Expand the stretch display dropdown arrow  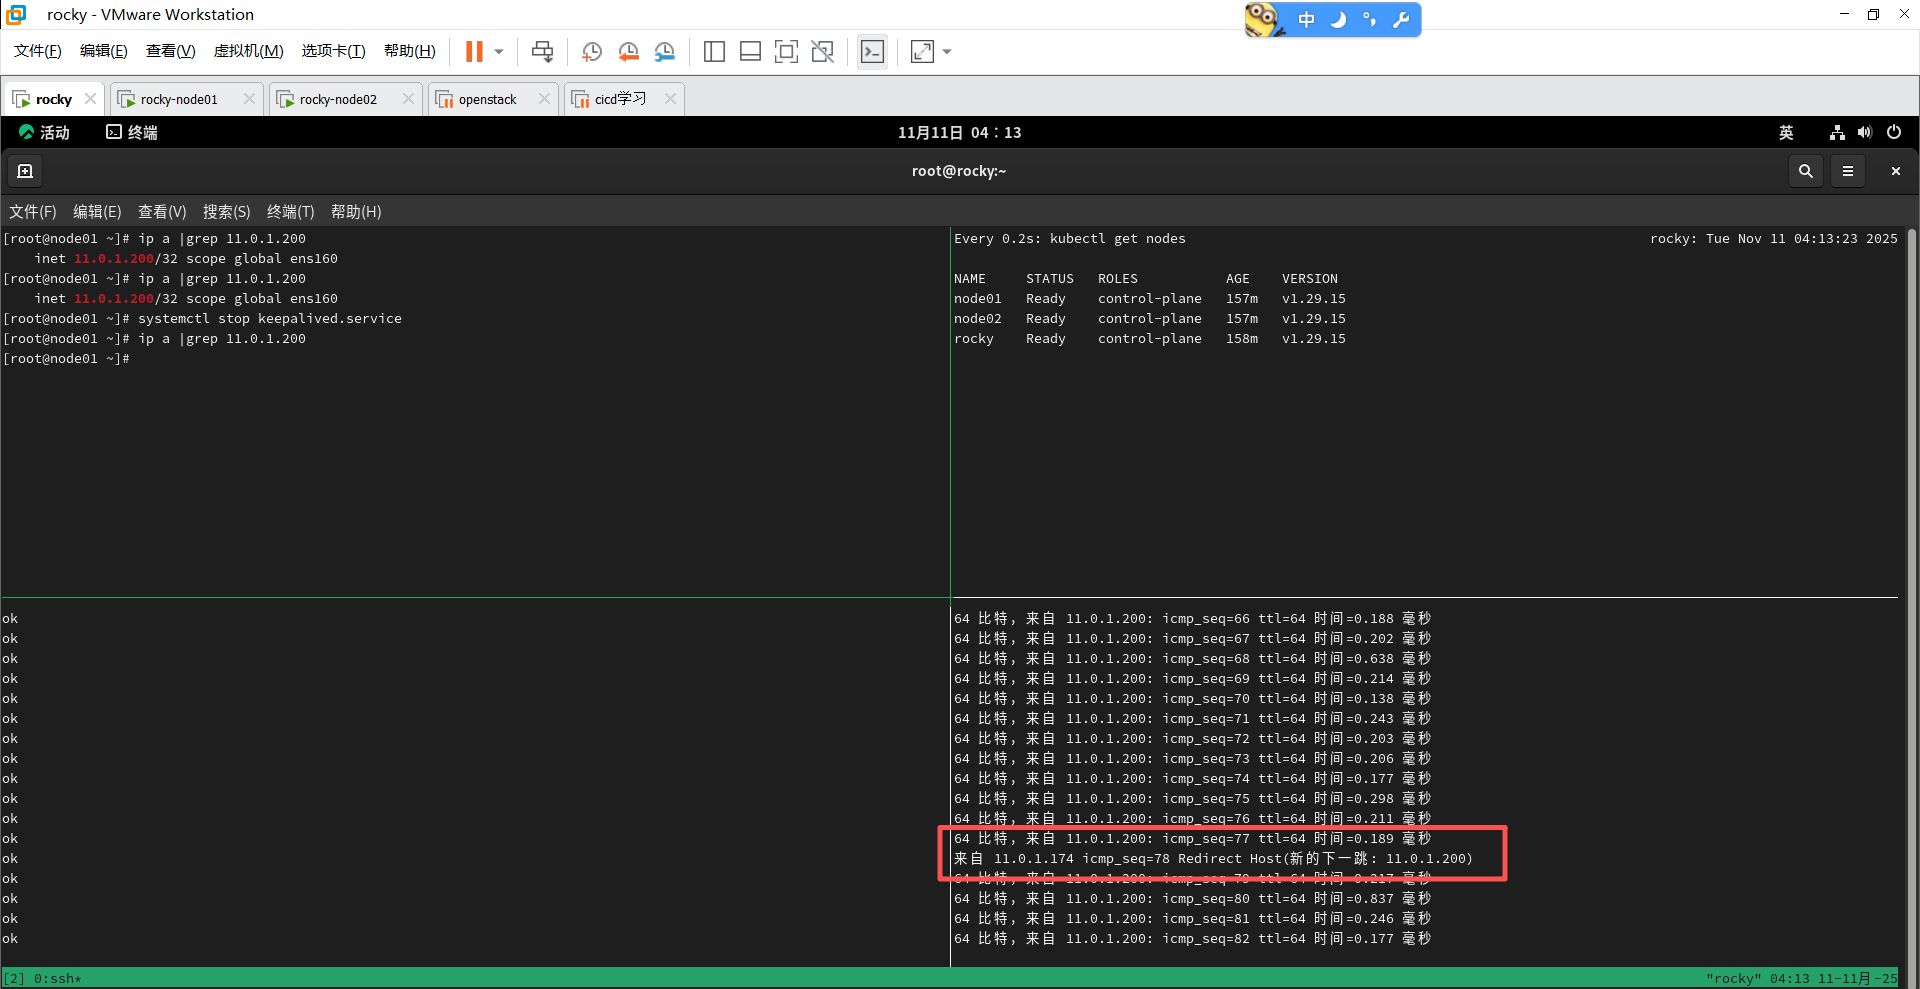(x=947, y=51)
